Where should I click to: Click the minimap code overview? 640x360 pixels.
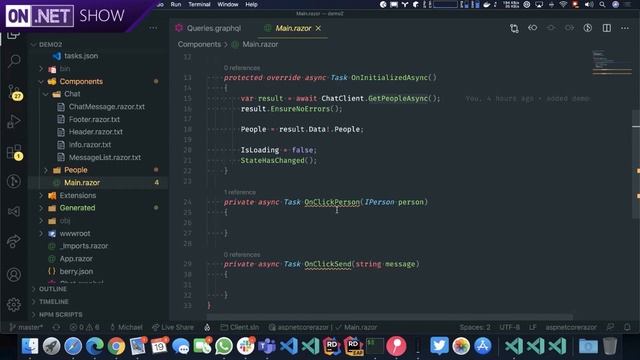[x=611, y=62]
